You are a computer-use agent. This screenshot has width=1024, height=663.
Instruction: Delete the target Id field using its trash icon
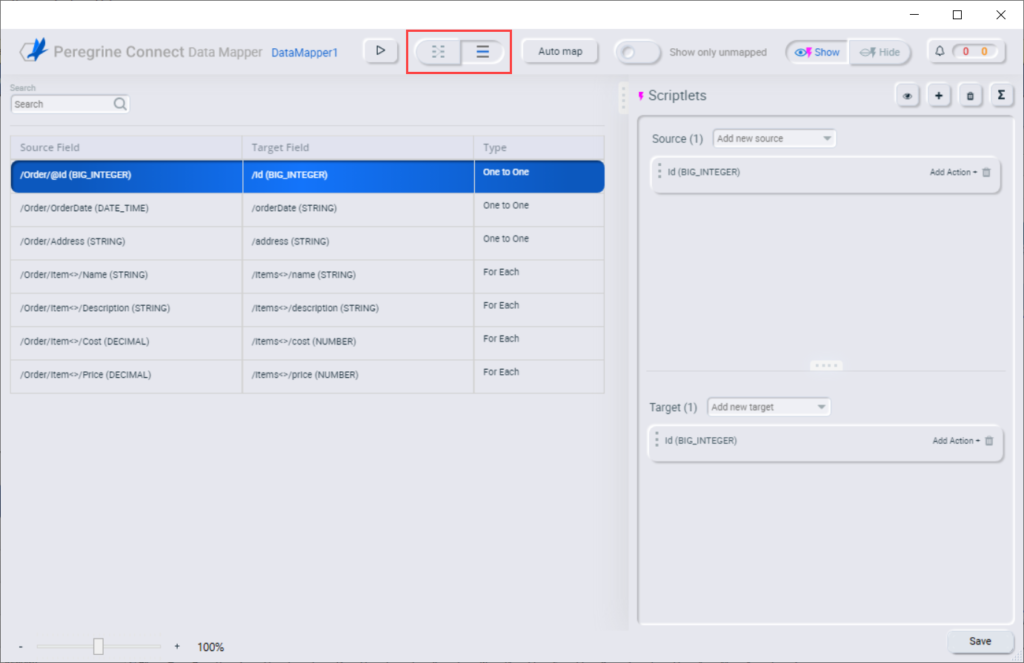click(989, 441)
